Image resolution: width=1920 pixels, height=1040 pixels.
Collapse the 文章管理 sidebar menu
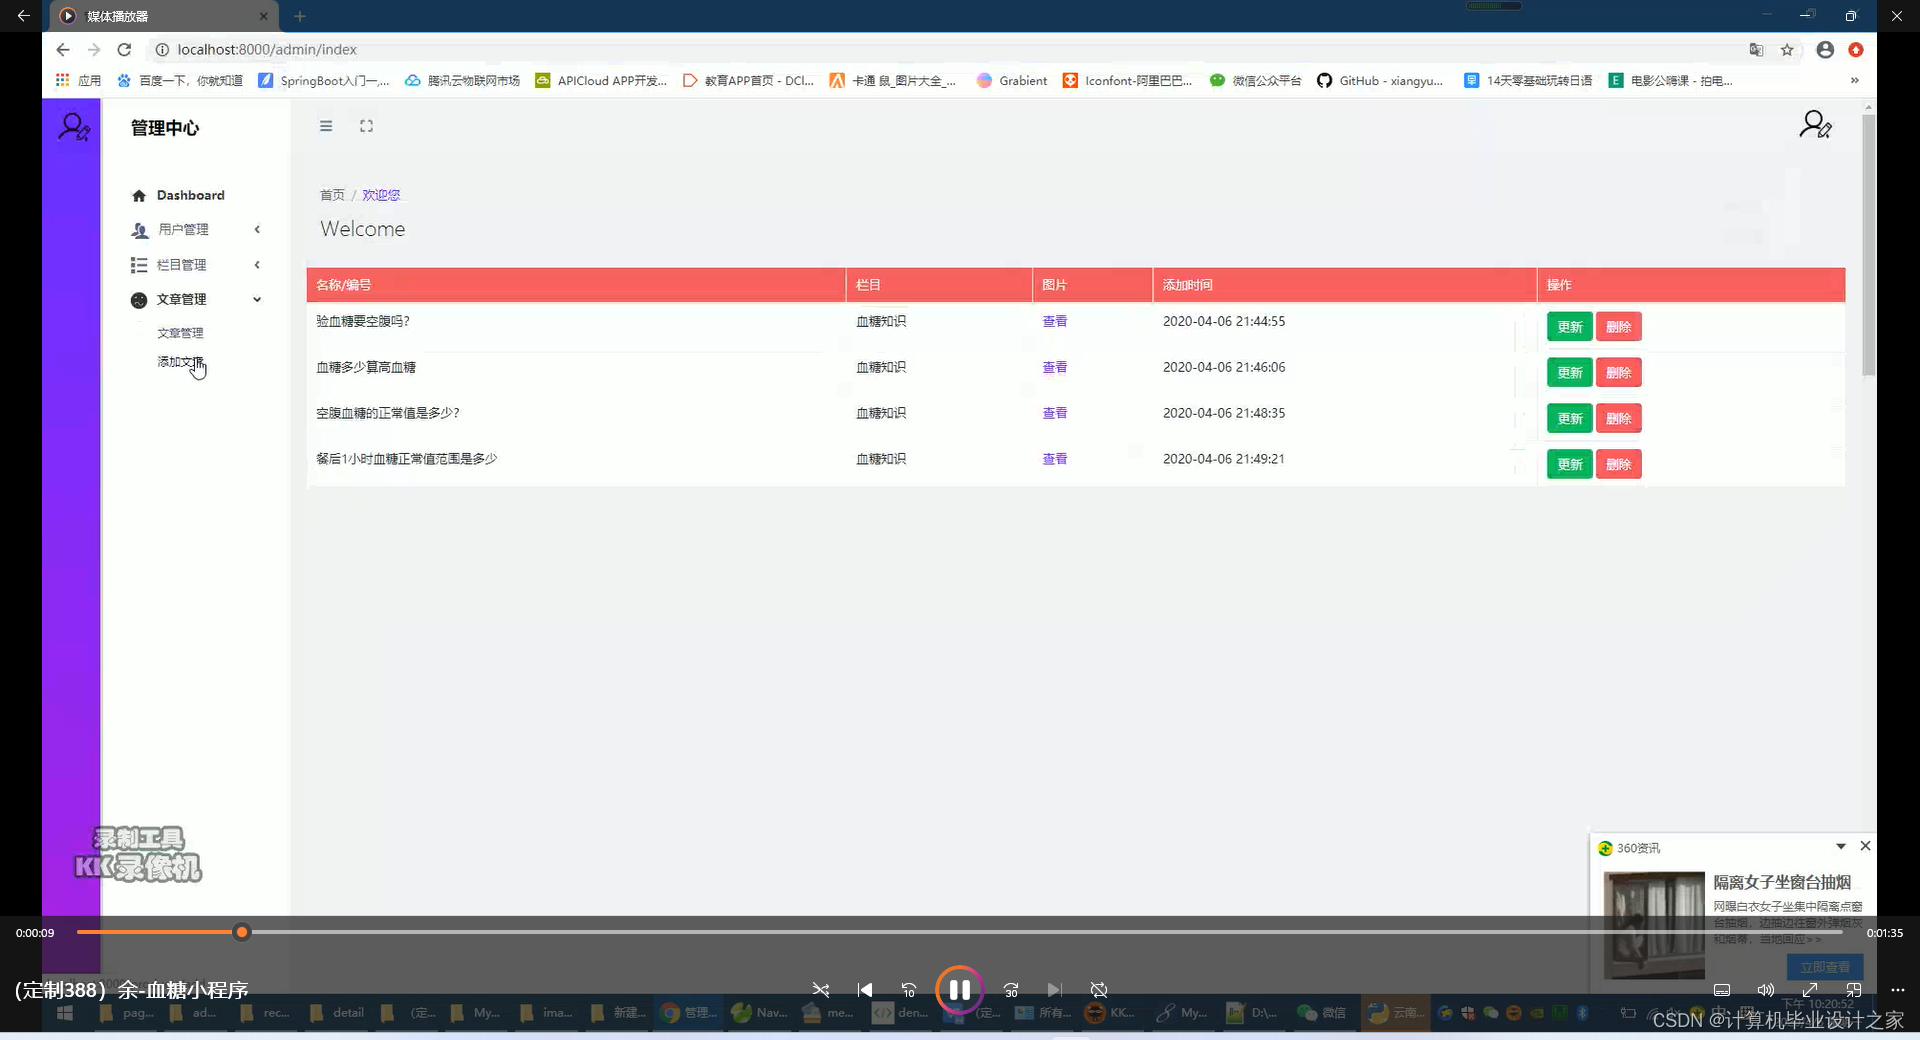[x=196, y=299]
